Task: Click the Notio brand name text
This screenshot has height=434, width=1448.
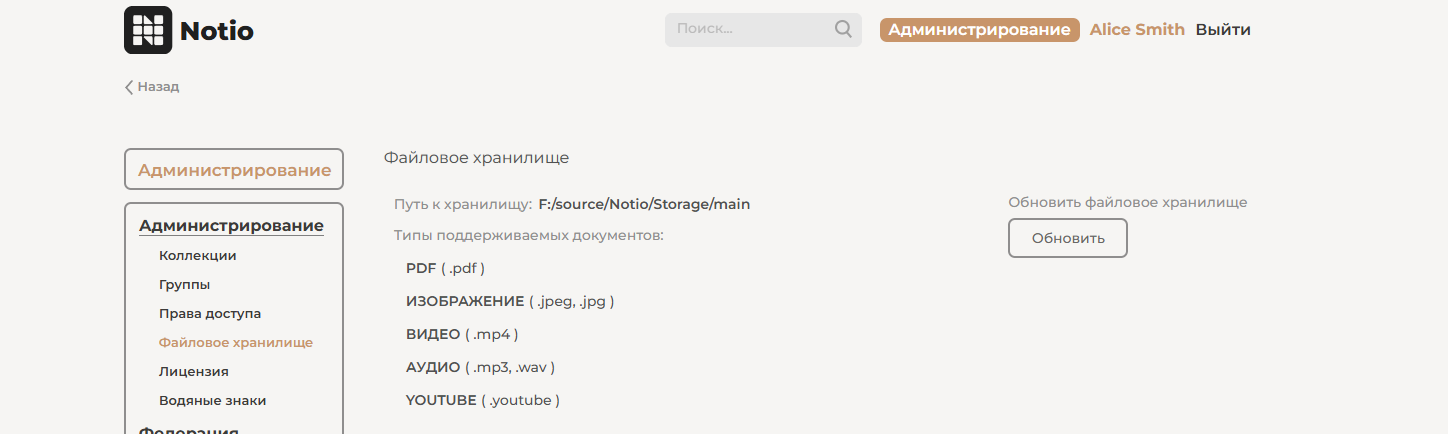Action: [x=216, y=31]
